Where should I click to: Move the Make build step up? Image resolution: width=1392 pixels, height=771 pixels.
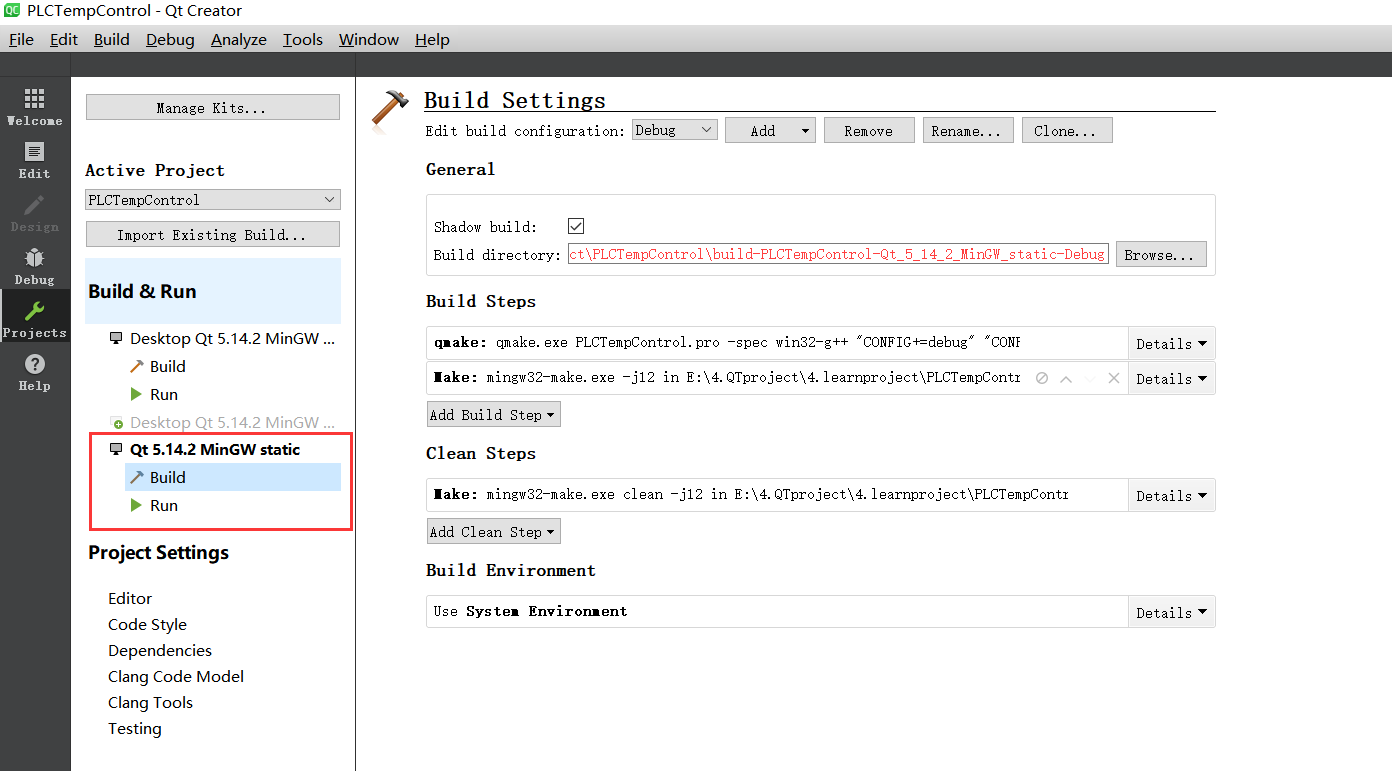1065,378
